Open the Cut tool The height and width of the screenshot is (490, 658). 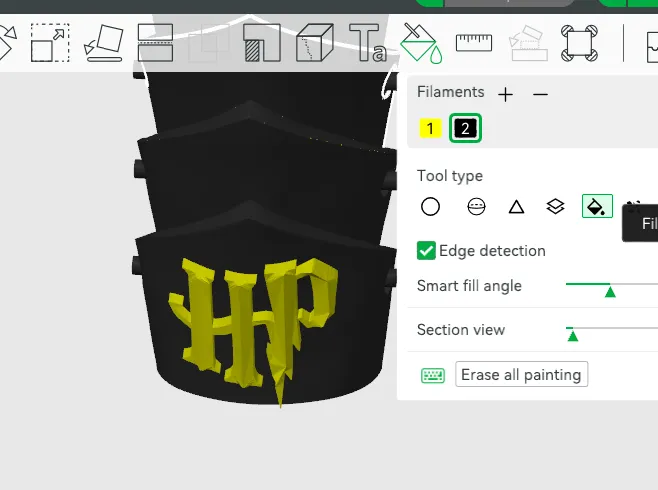click(x=155, y=43)
